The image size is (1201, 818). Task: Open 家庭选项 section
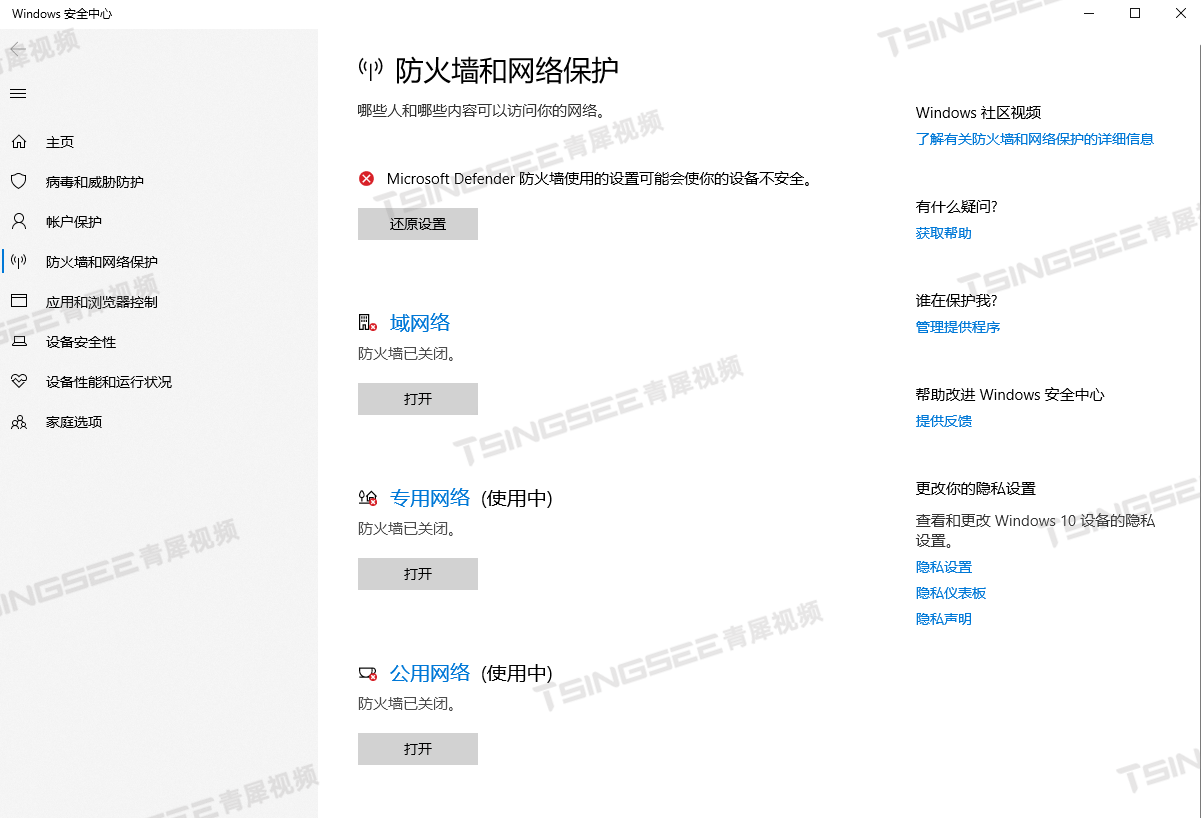pos(74,422)
